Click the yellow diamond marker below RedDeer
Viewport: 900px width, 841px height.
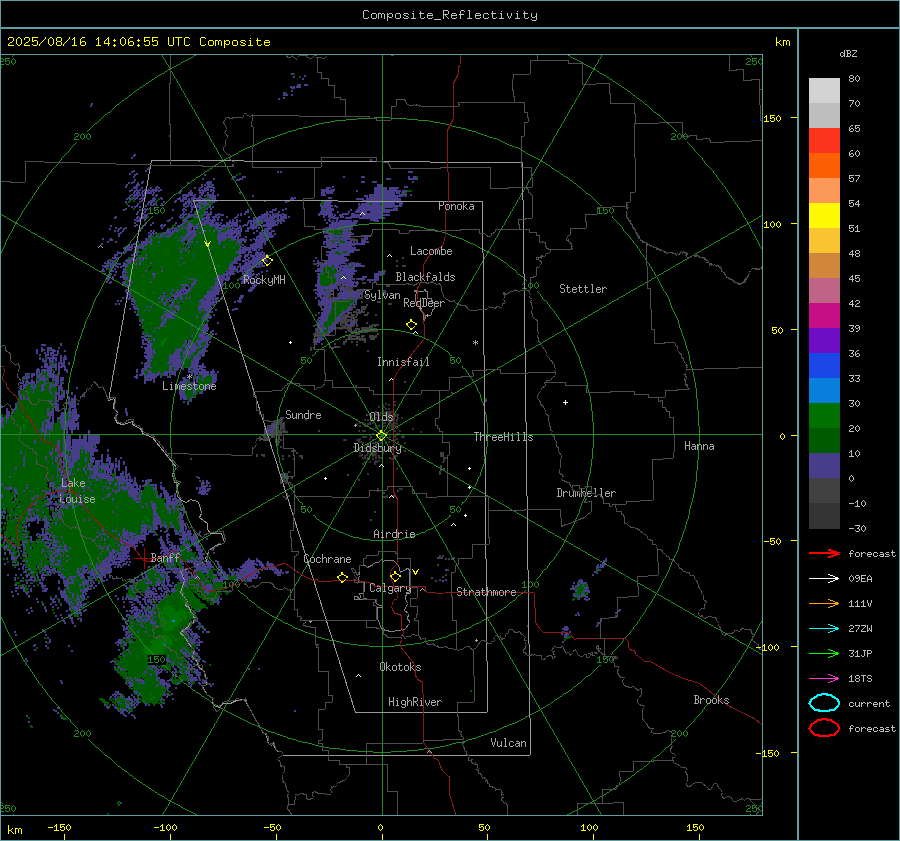(411, 325)
